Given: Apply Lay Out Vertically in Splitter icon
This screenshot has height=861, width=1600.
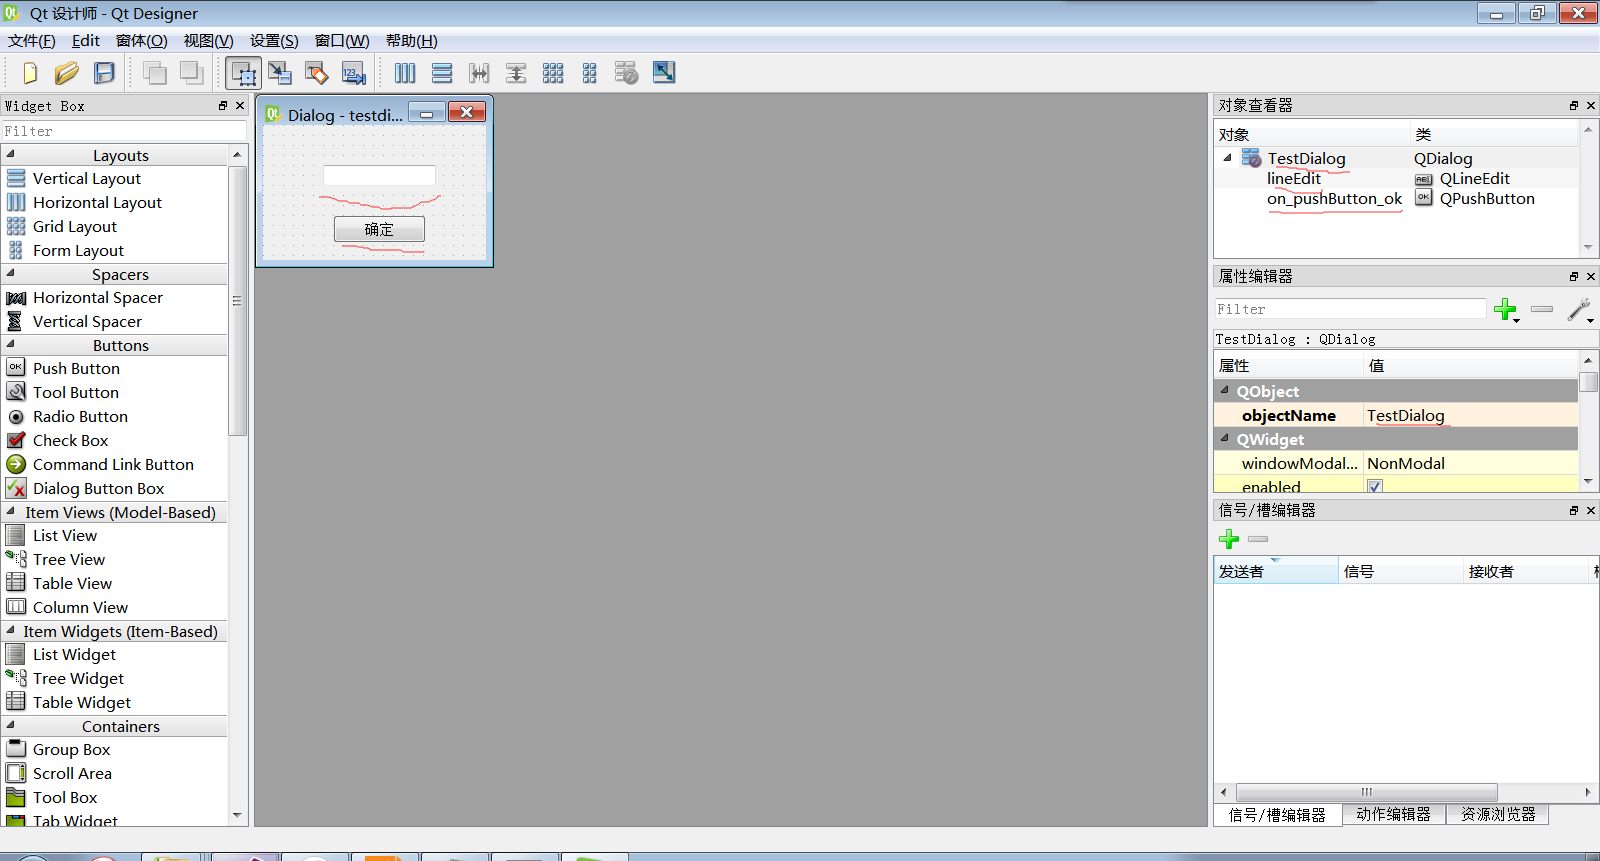Looking at the screenshot, I should [x=516, y=73].
